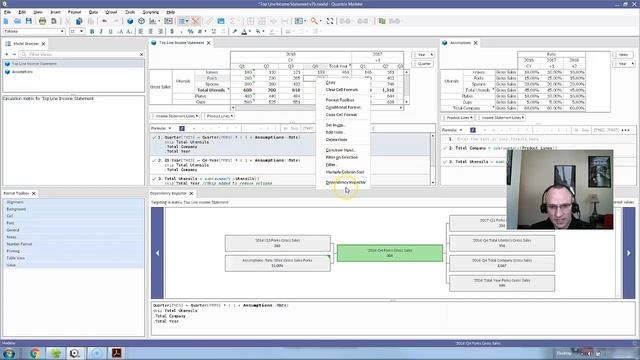This screenshot has height=360, width=640.
Task: Insert a chart using the chart icon
Action: (153, 21)
